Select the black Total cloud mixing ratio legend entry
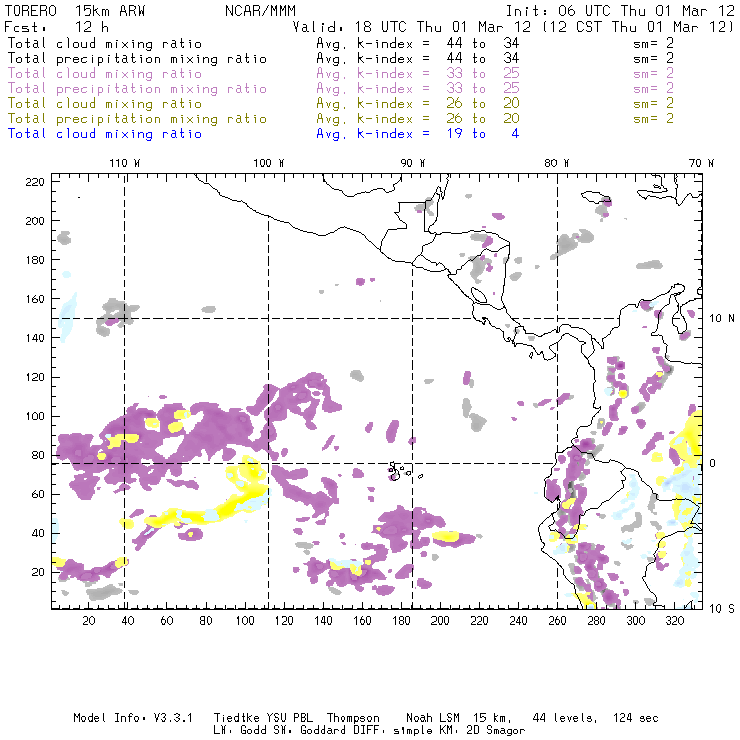 click(x=104, y=44)
